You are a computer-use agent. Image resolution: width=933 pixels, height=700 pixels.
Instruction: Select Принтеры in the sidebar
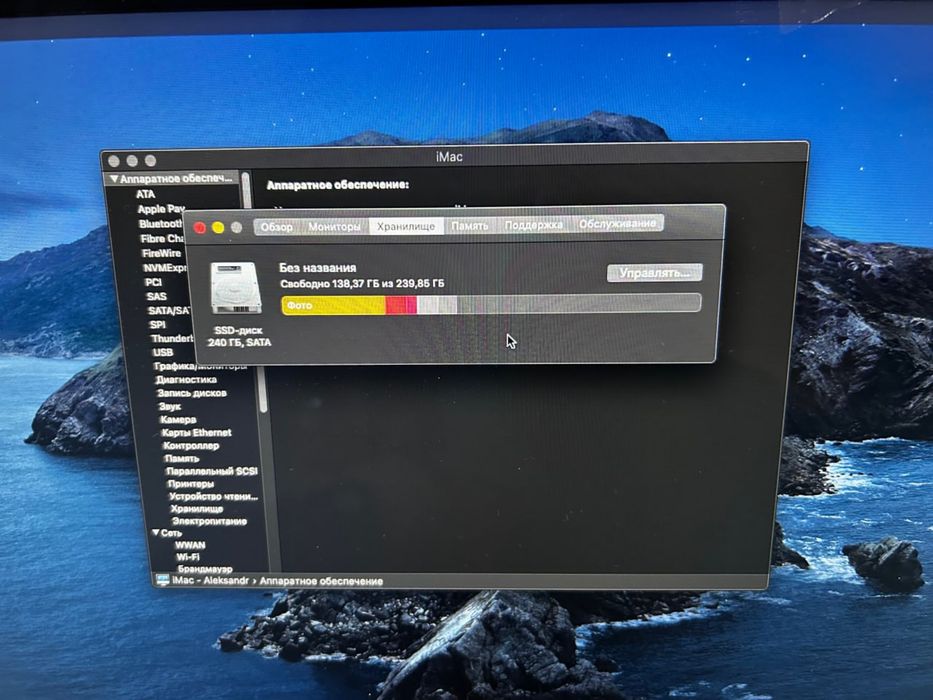click(190, 484)
